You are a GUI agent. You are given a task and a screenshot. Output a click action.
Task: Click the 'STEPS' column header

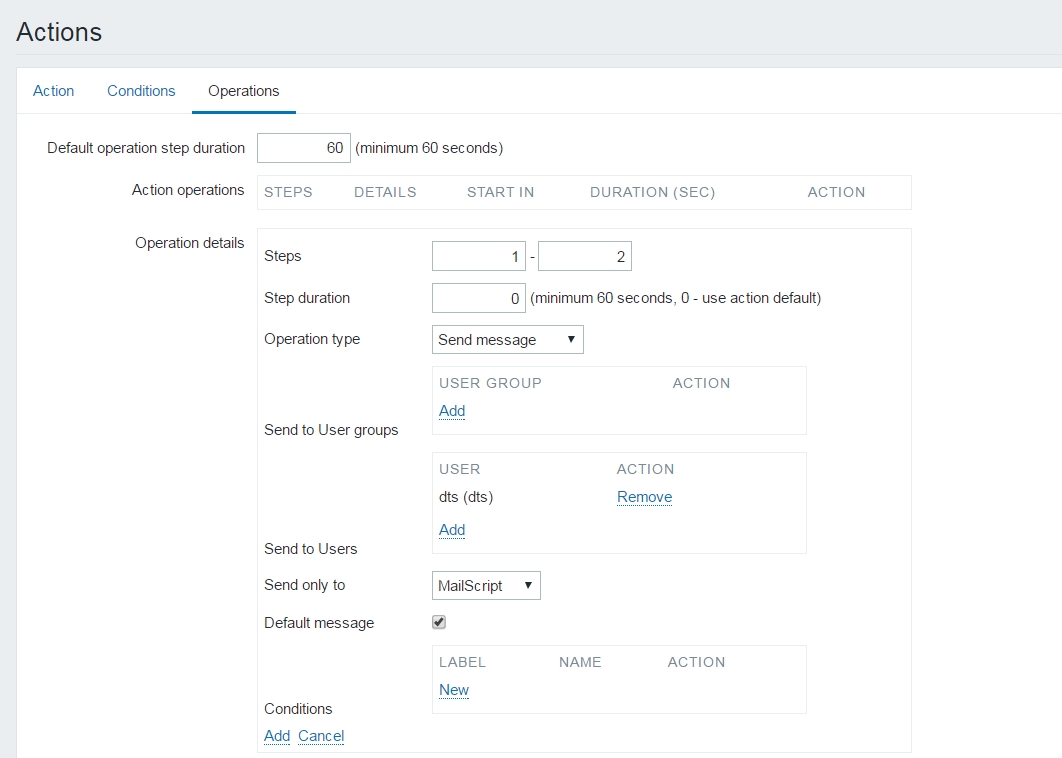(288, 192)
